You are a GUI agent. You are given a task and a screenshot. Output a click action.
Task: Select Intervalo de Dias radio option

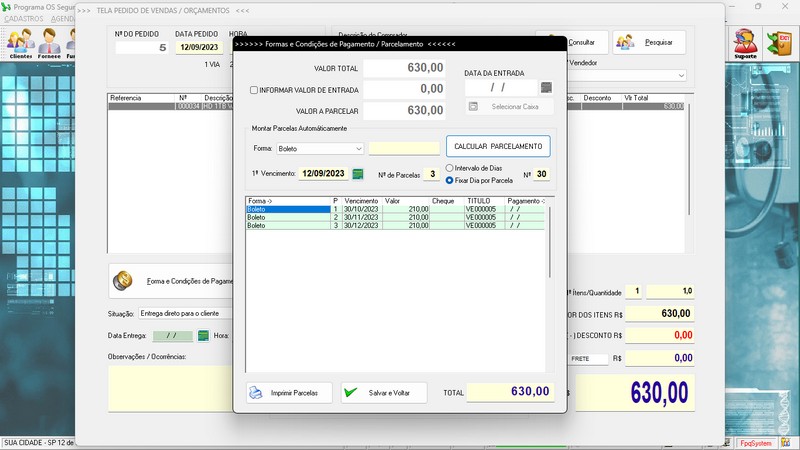[450, 168]
